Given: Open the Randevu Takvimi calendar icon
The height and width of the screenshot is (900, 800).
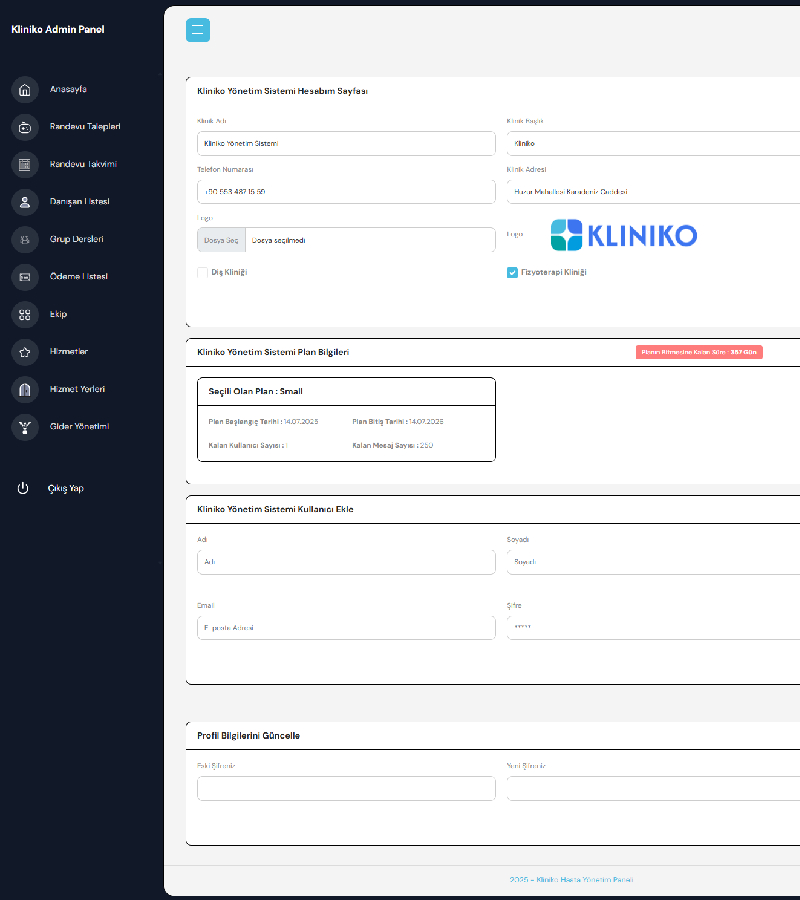Looking at the screenshot, I should coord(25,165).
